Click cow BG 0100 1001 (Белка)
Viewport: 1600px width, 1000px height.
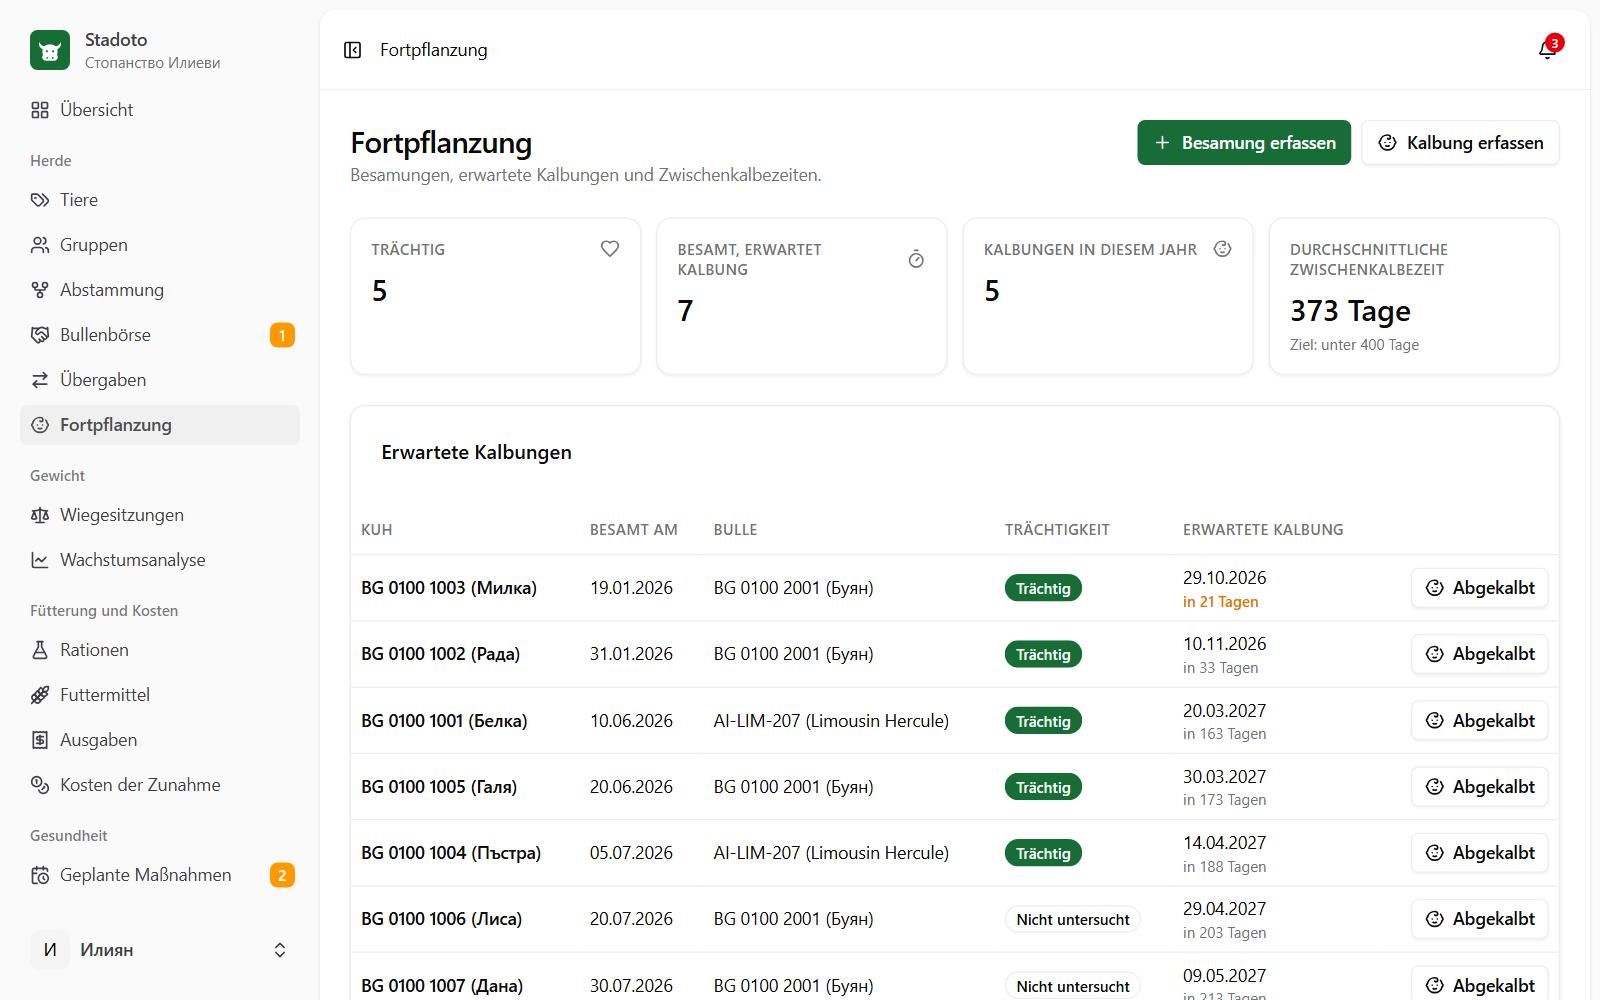pos(444,721)
